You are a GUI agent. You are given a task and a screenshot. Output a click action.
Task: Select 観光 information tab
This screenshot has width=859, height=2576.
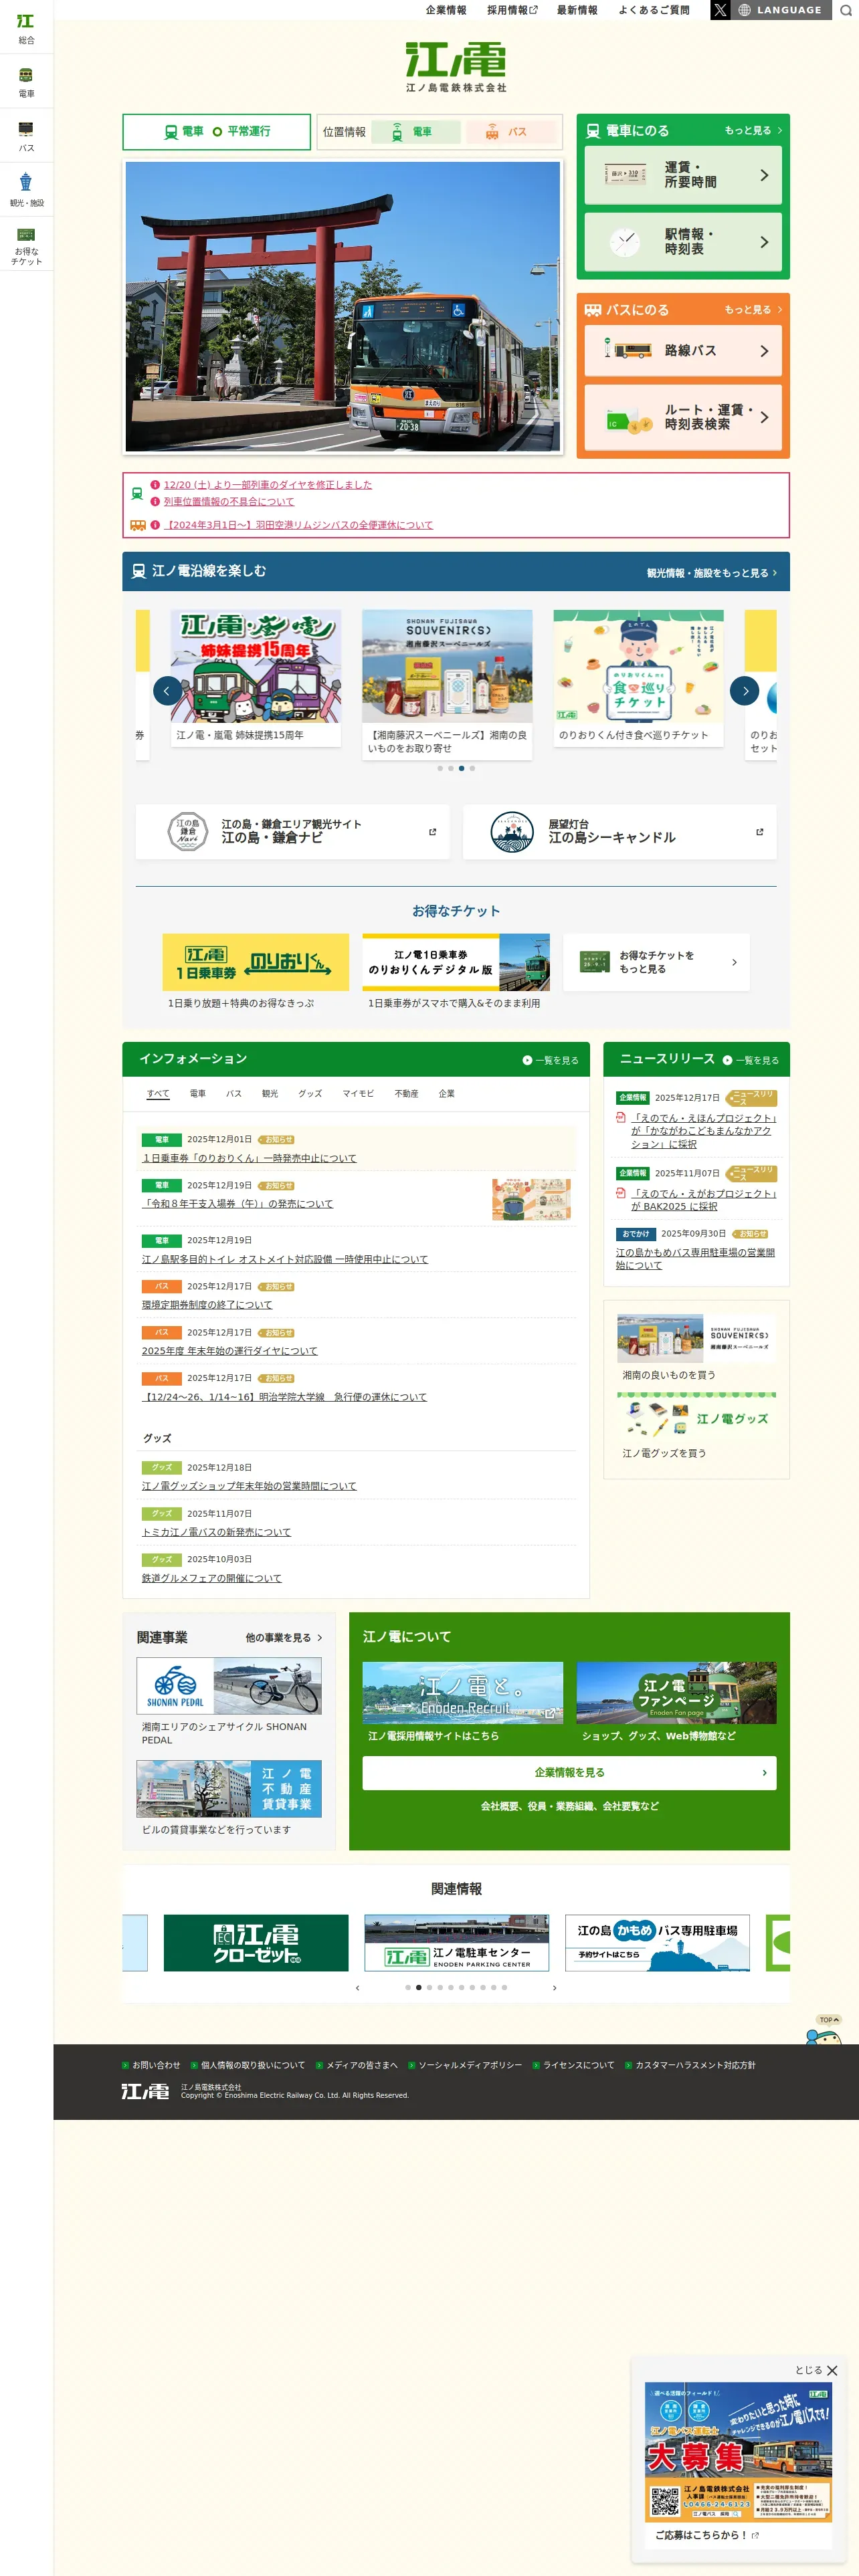[270, 1094]
